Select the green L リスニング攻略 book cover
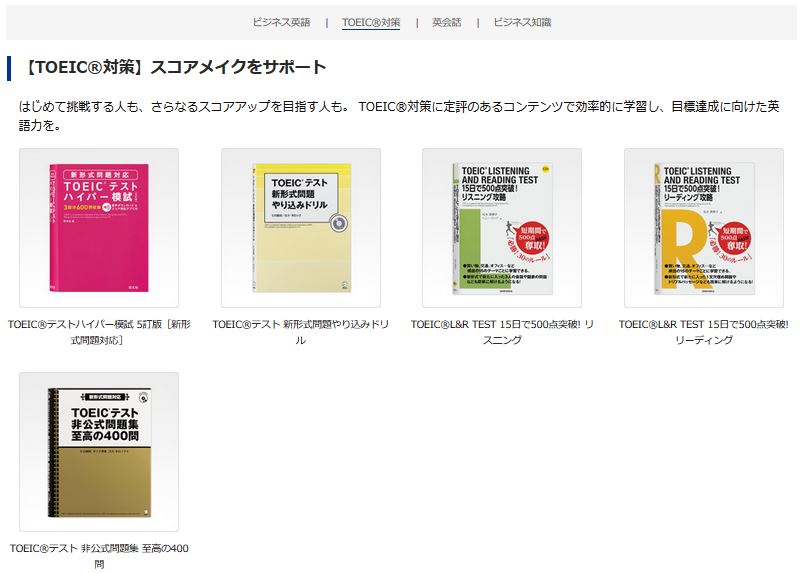 coord(502,228)
